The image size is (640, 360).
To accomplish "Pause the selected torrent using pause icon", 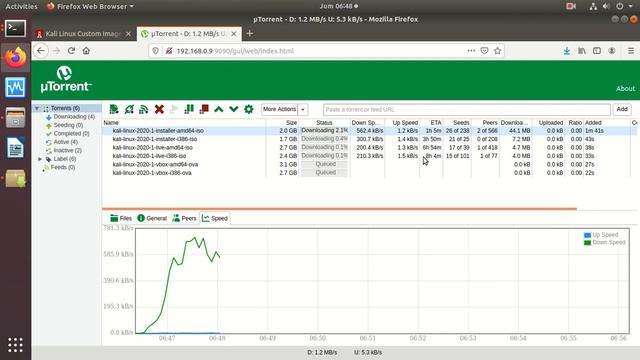I will [189, 109].
